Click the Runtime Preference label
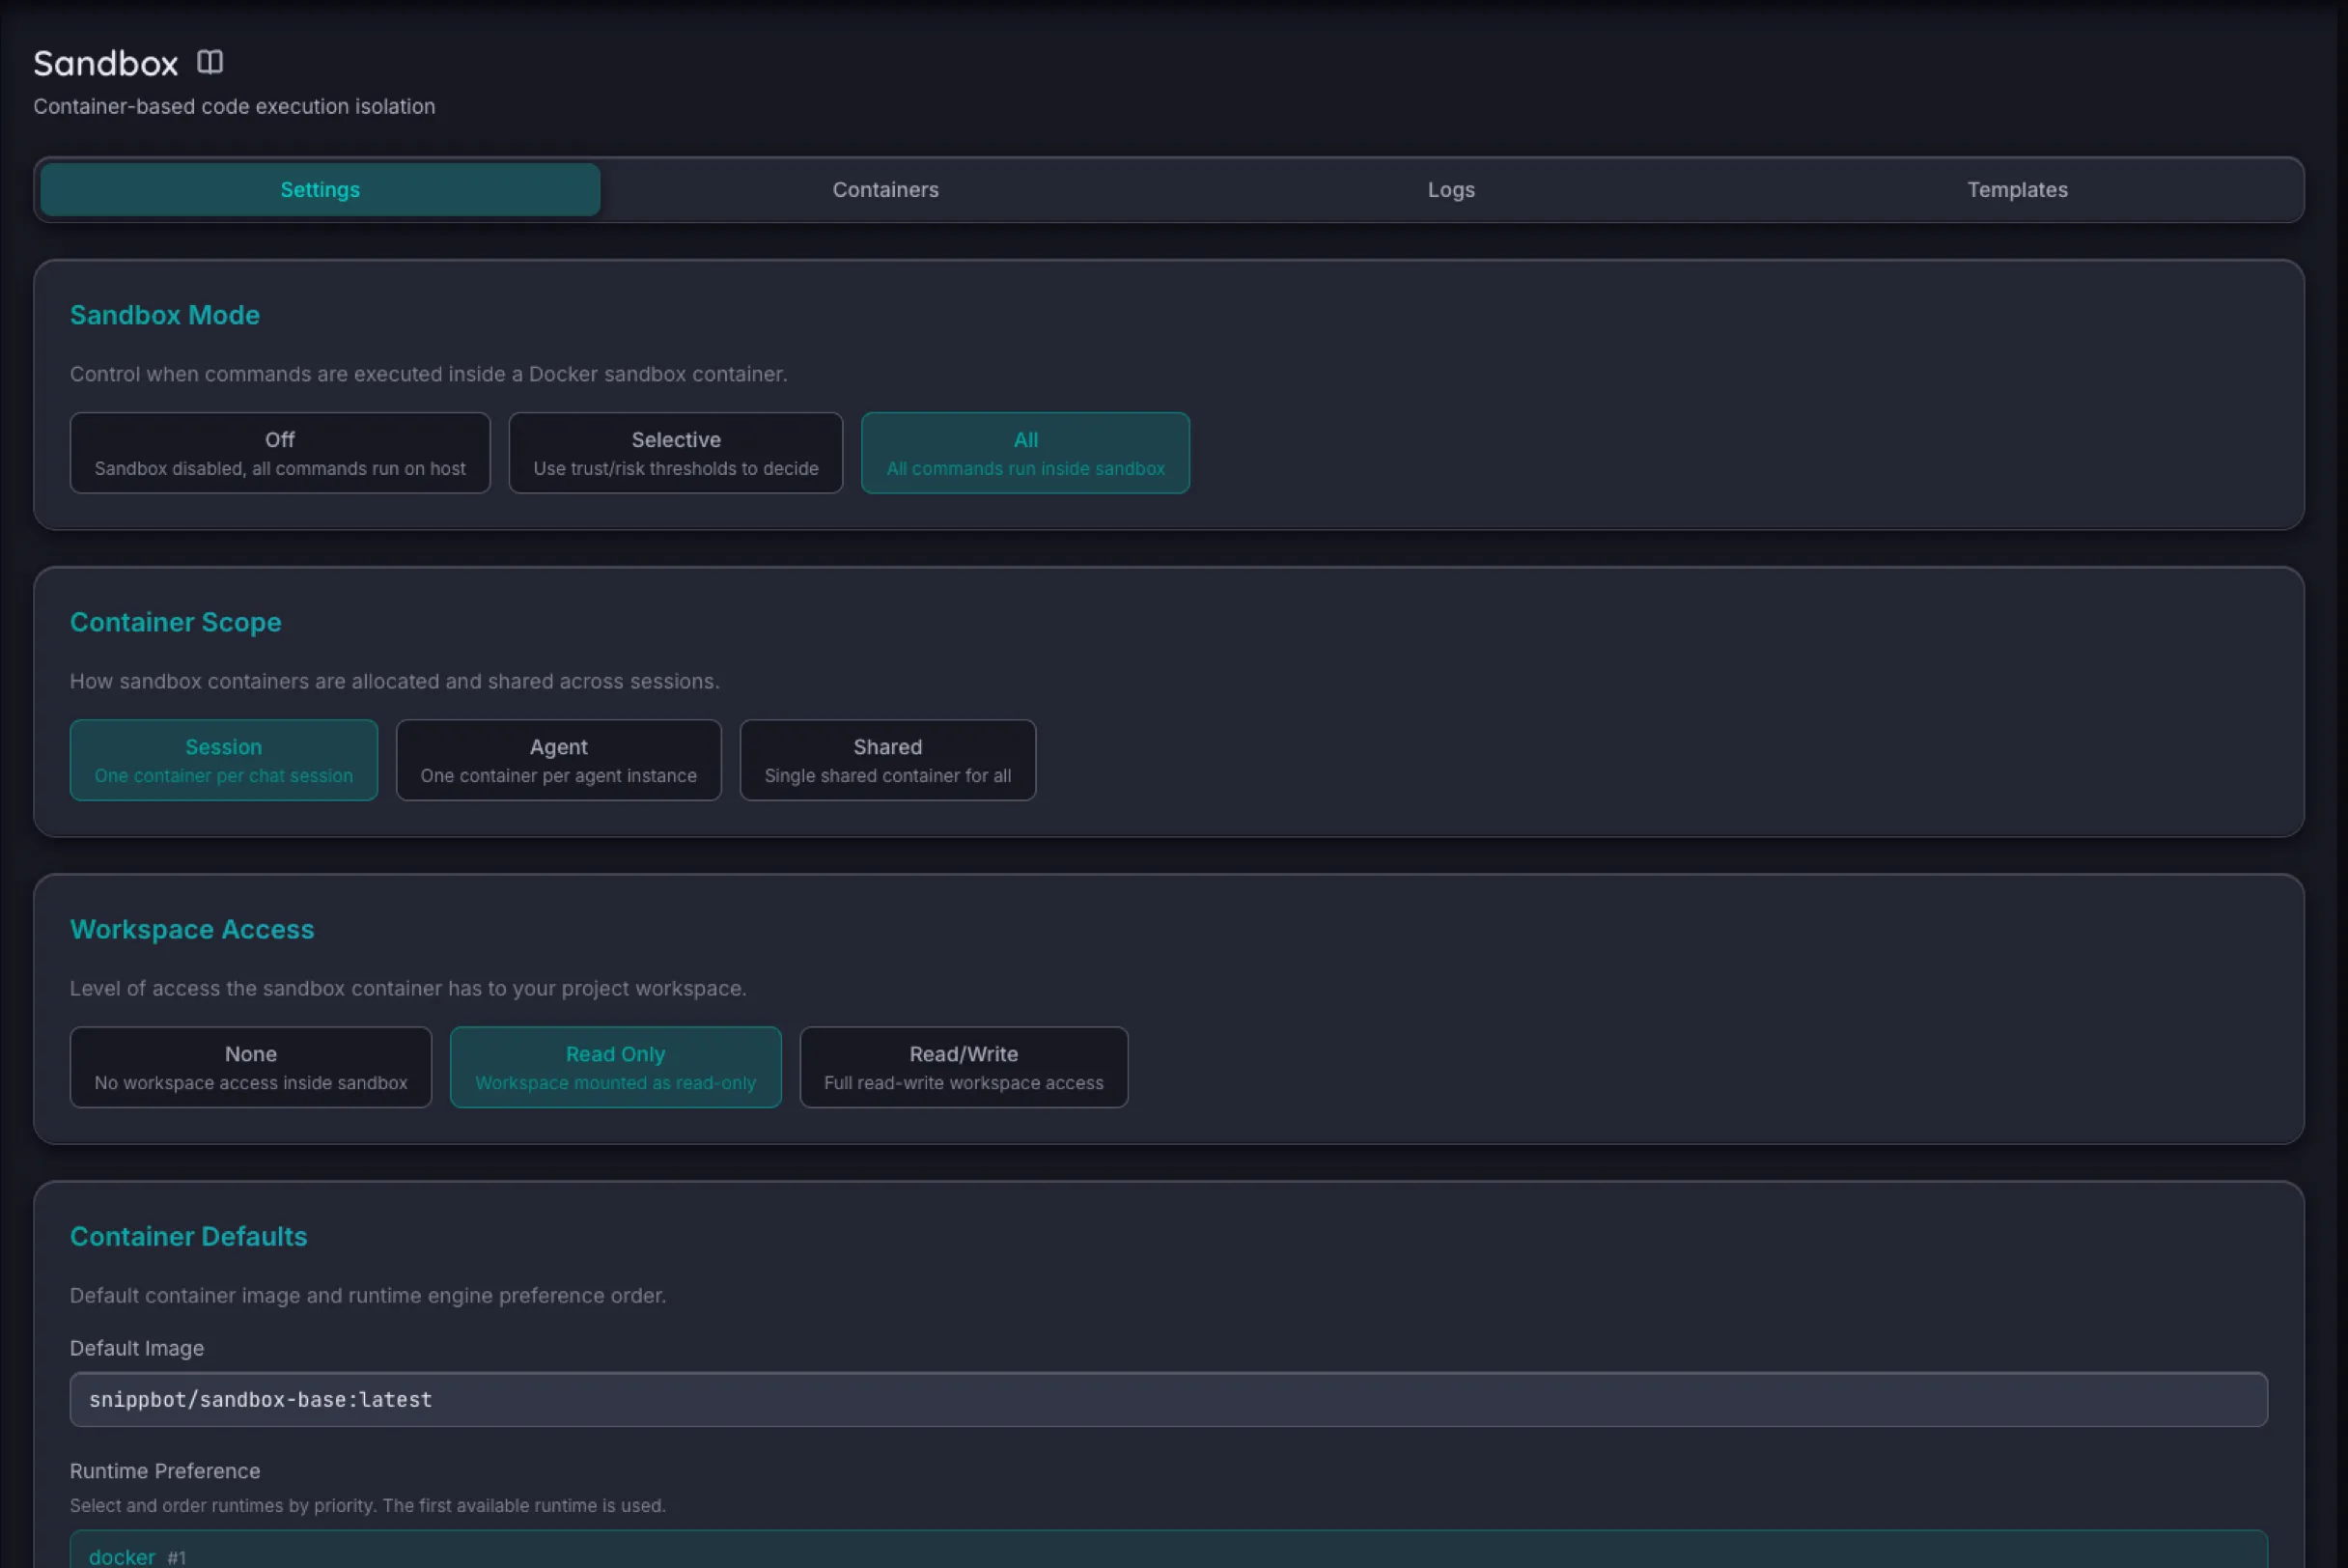Viewport: 2348px width, 1568px height. [x=165, y=1471]
